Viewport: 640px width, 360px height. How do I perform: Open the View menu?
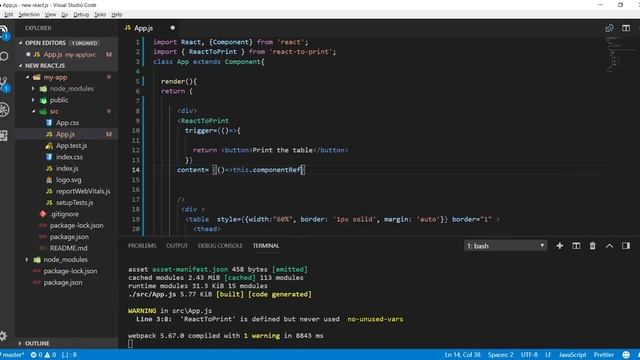tap(50, 14)
